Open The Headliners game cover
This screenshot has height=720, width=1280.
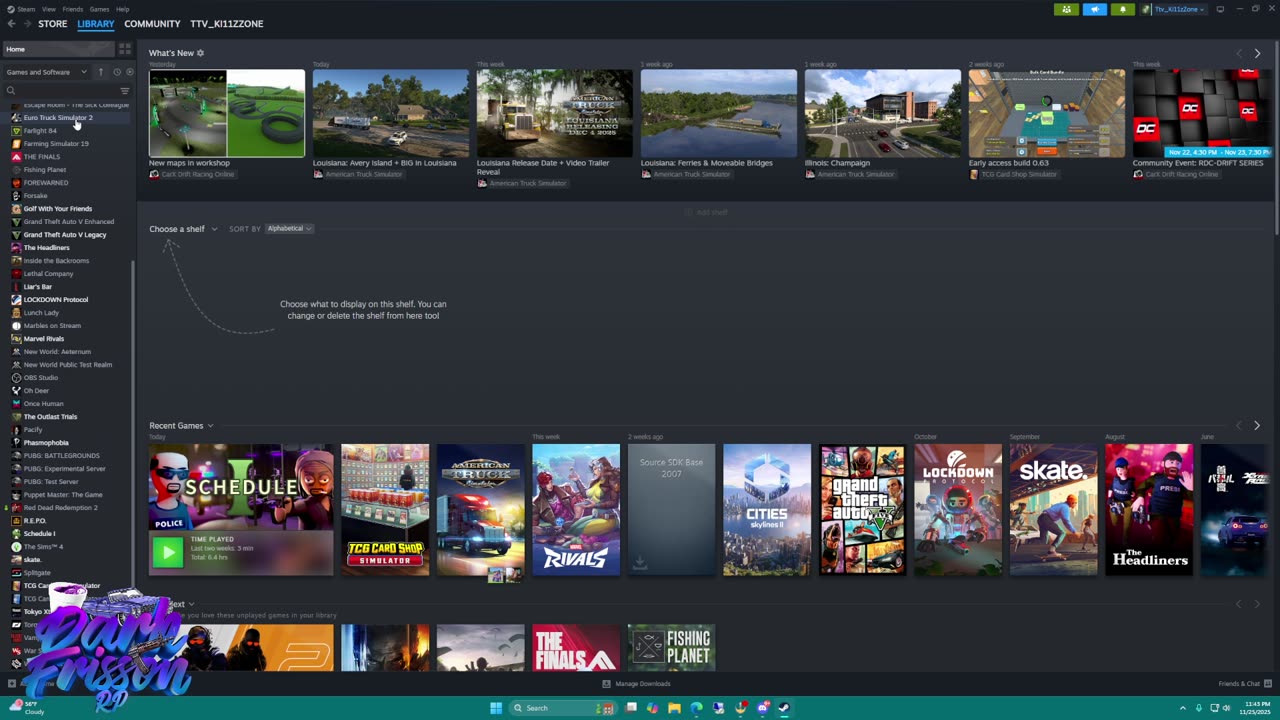[x=1149, y=510]
